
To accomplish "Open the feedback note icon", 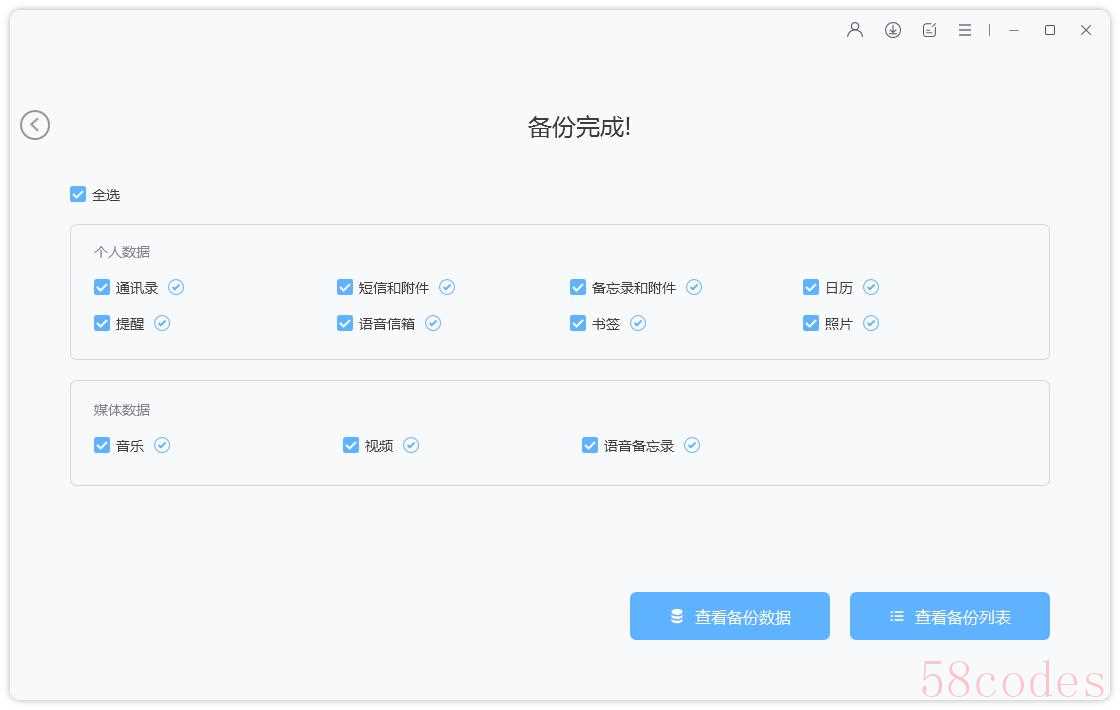I will 929,30.
